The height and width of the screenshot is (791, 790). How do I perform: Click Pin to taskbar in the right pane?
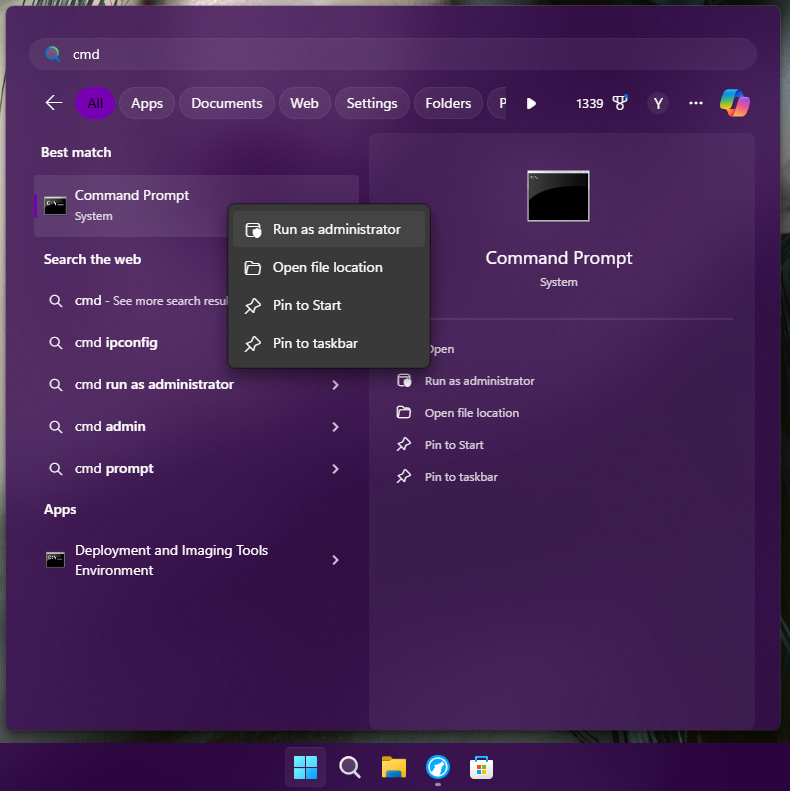tap(461, 477)
